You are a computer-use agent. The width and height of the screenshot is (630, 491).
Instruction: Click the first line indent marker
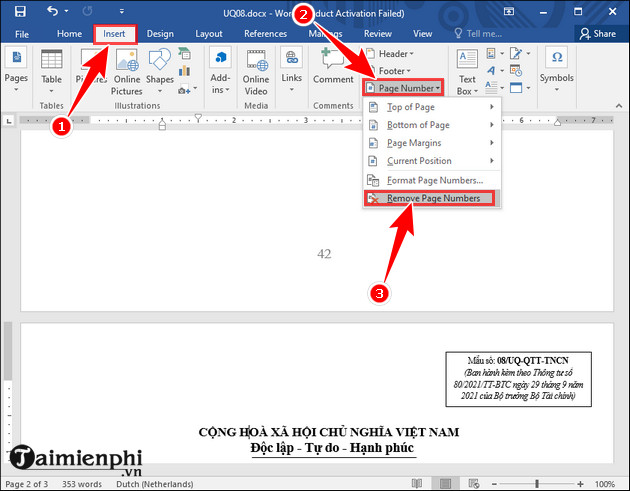[x=198, y=118]
